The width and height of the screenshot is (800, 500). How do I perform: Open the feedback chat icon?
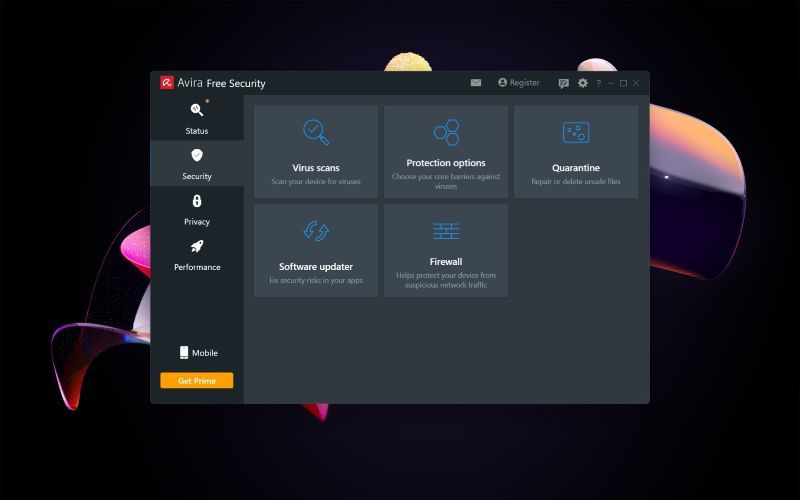563,83
